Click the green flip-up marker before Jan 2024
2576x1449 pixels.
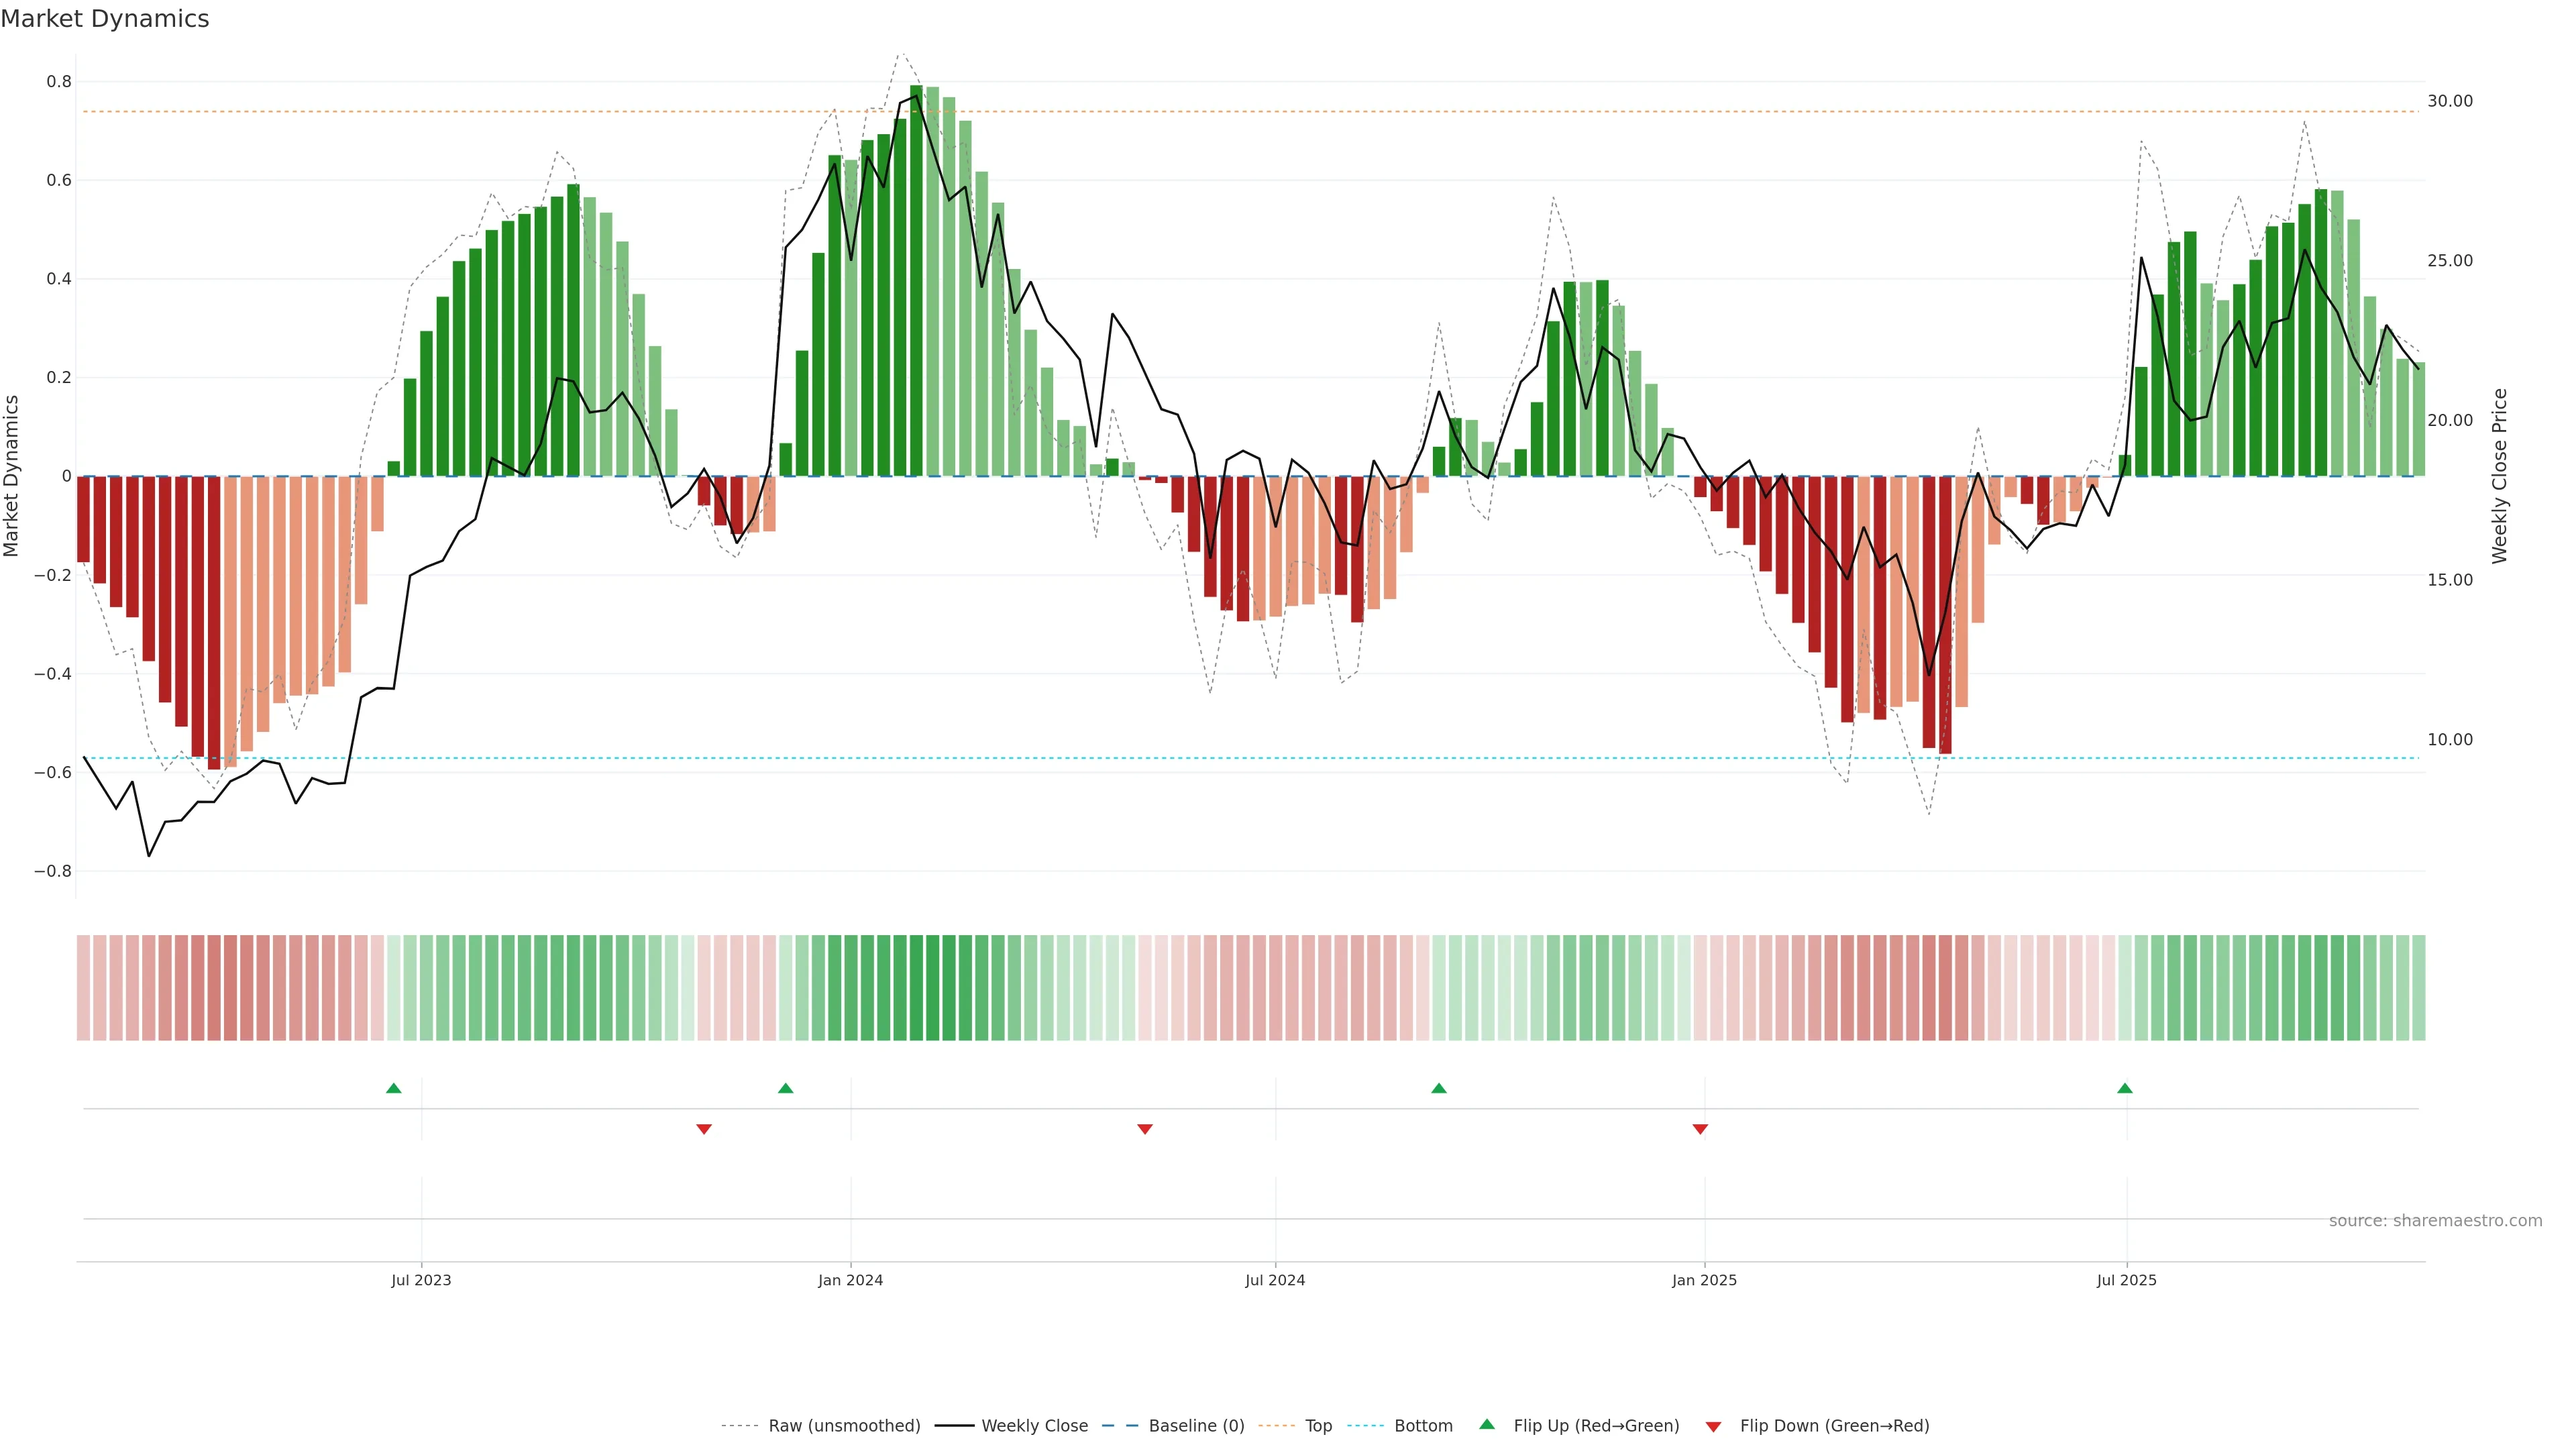tap(785, 1088)
